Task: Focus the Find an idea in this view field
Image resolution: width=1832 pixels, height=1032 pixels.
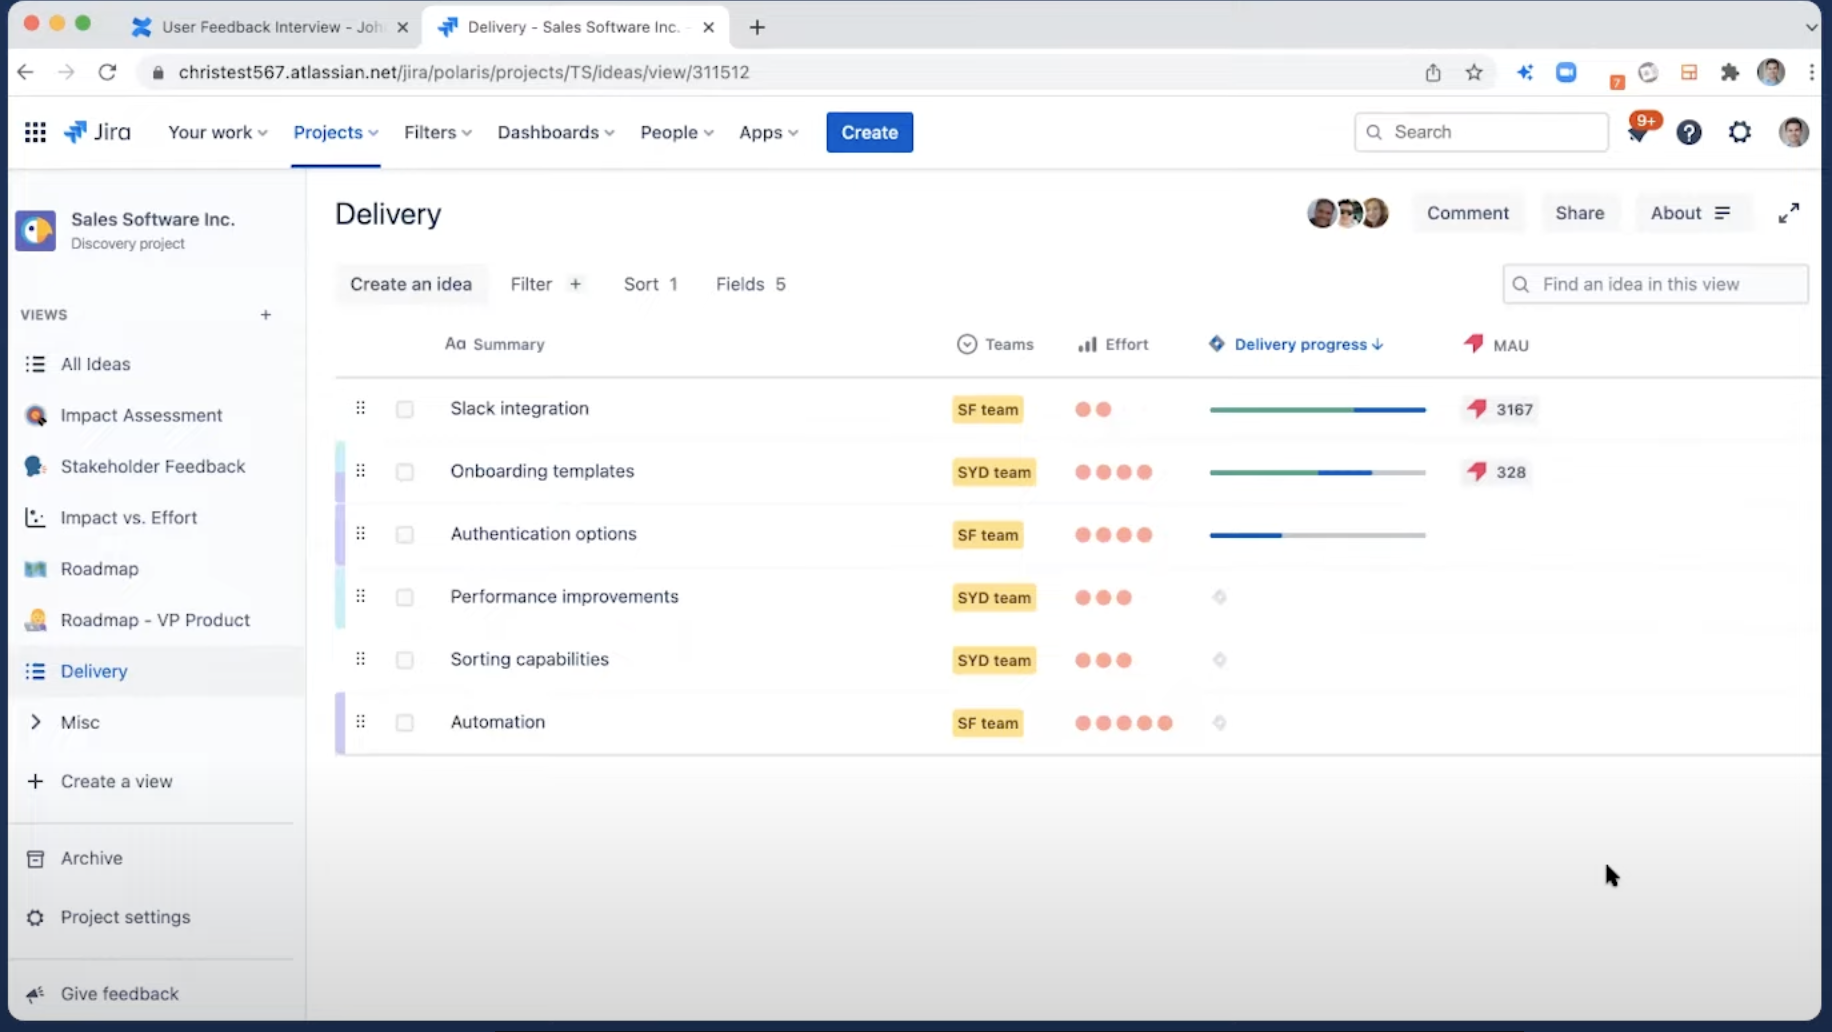Action: click(x=1655, y=284)
